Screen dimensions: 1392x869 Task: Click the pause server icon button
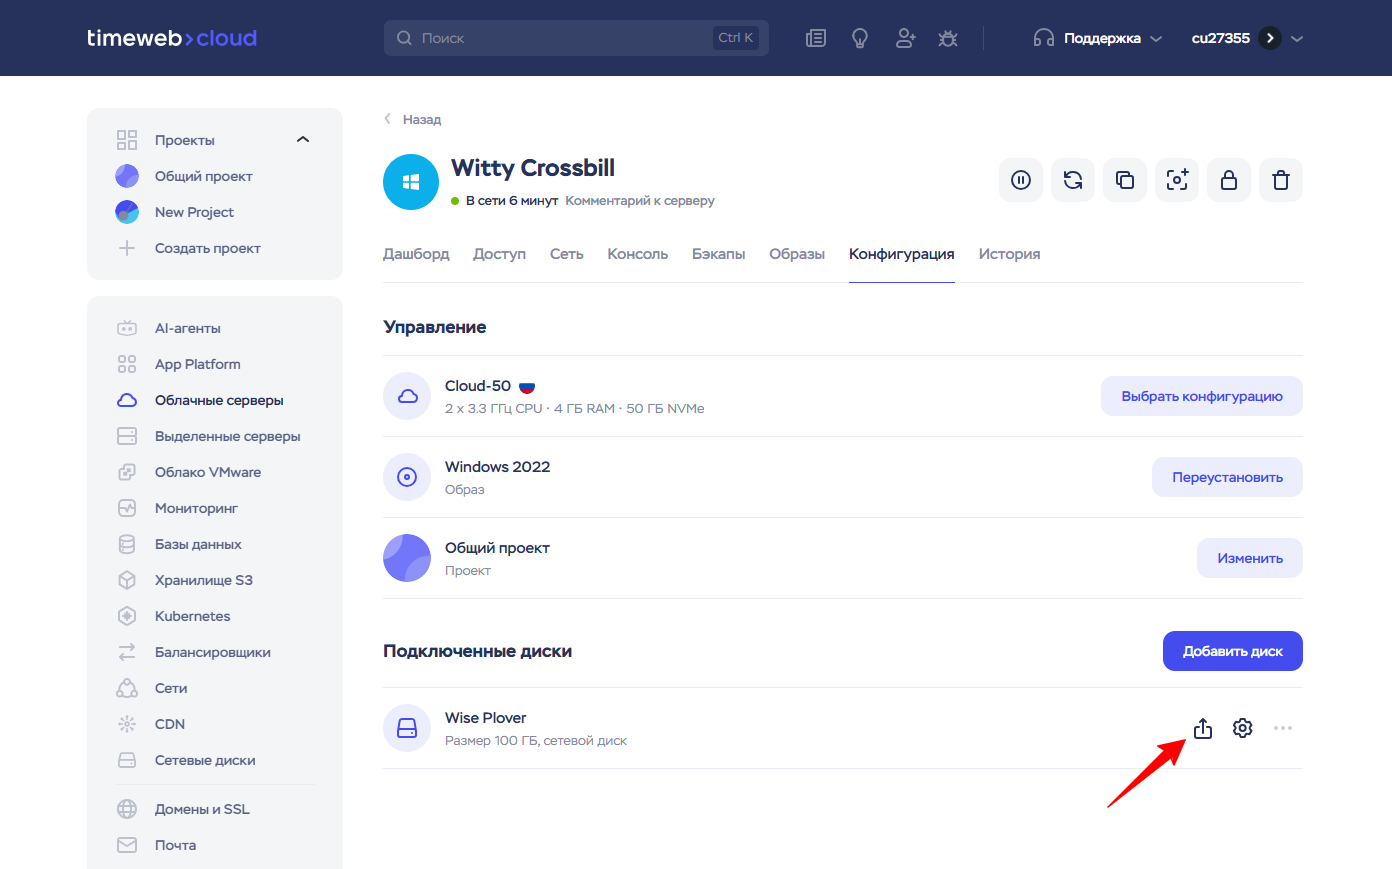[1021, 180]
